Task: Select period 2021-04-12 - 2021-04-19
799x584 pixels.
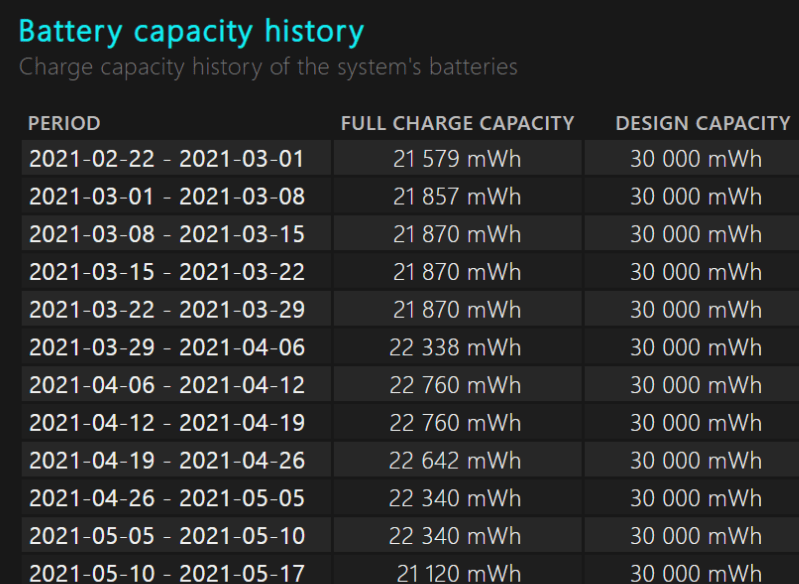Action: point(167,422)
